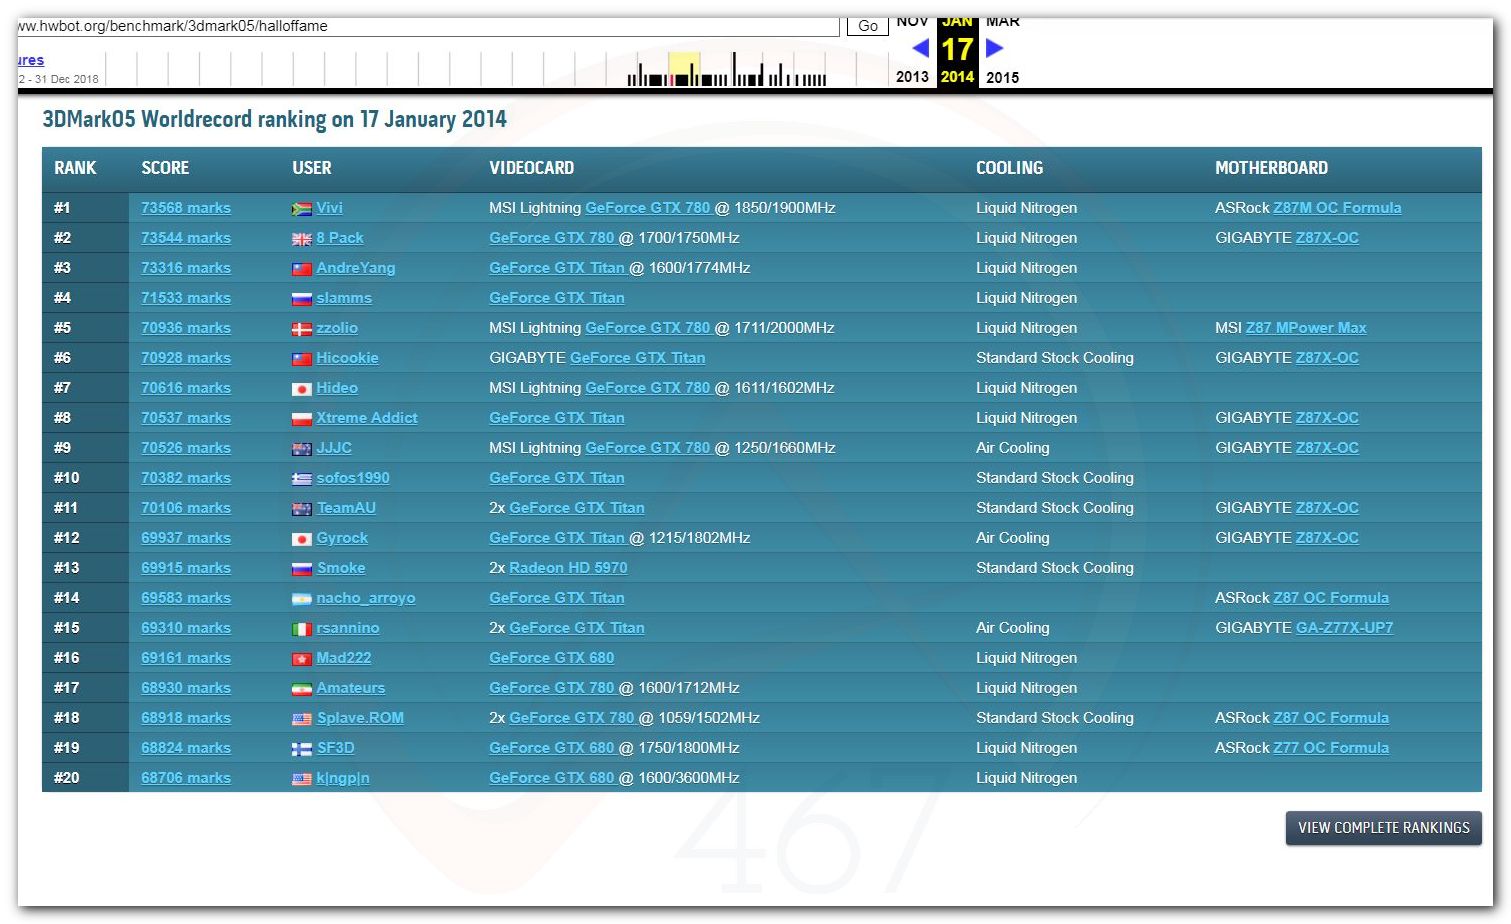Click the COOLING column header

pos(1010,168)
